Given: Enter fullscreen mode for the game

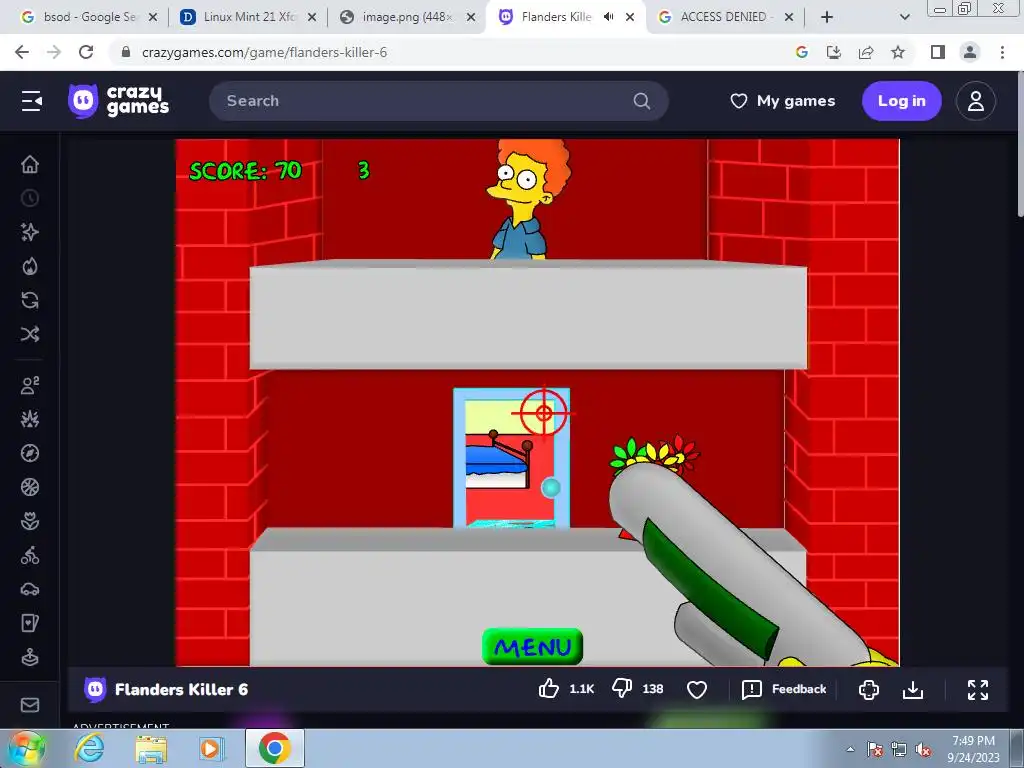Looking at the screenshot, I should click(978, 690).
